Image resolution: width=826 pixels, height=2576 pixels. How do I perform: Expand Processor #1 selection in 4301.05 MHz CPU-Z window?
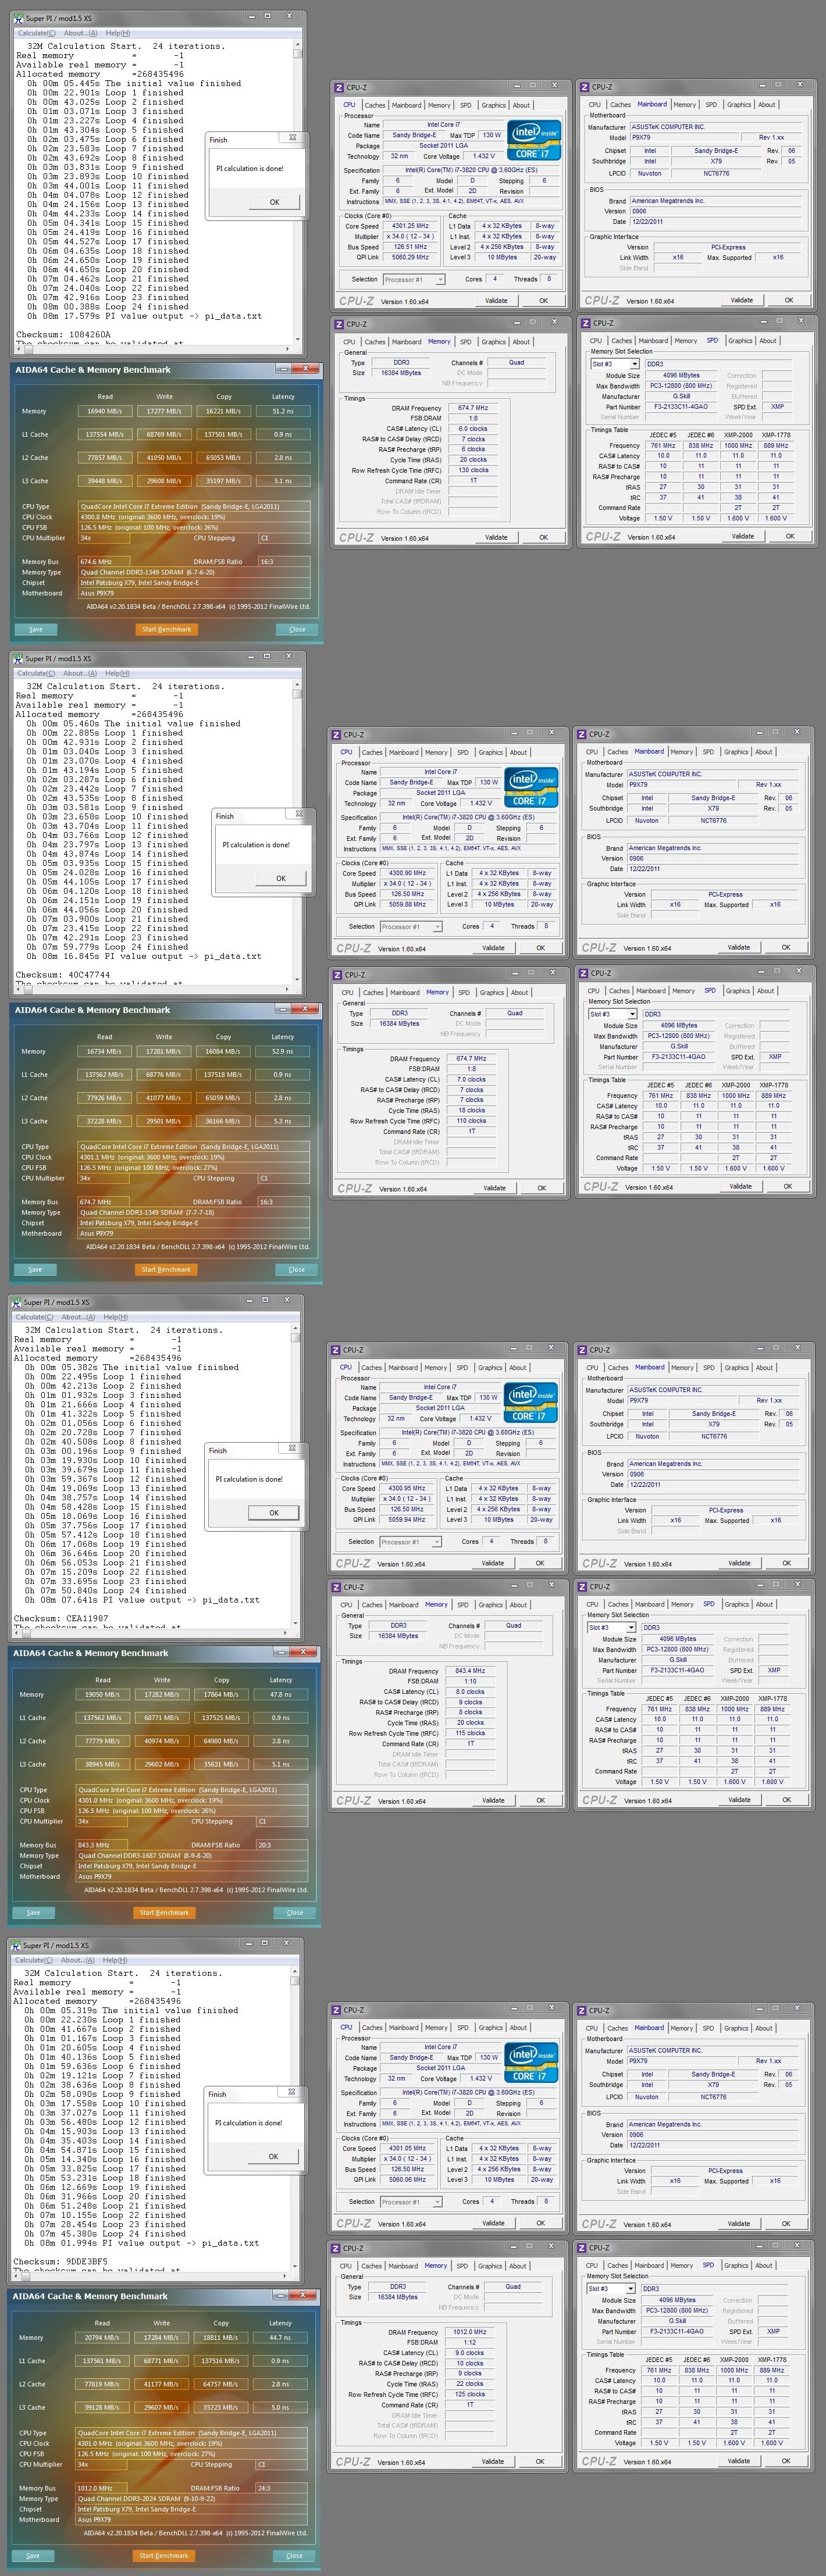410,2201
